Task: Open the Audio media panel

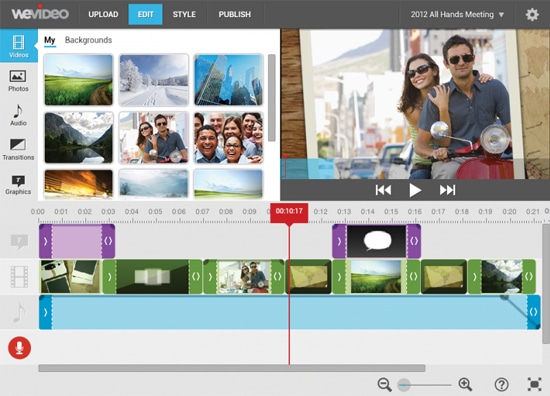Action: pyautogui.click(x=18, y=115)
